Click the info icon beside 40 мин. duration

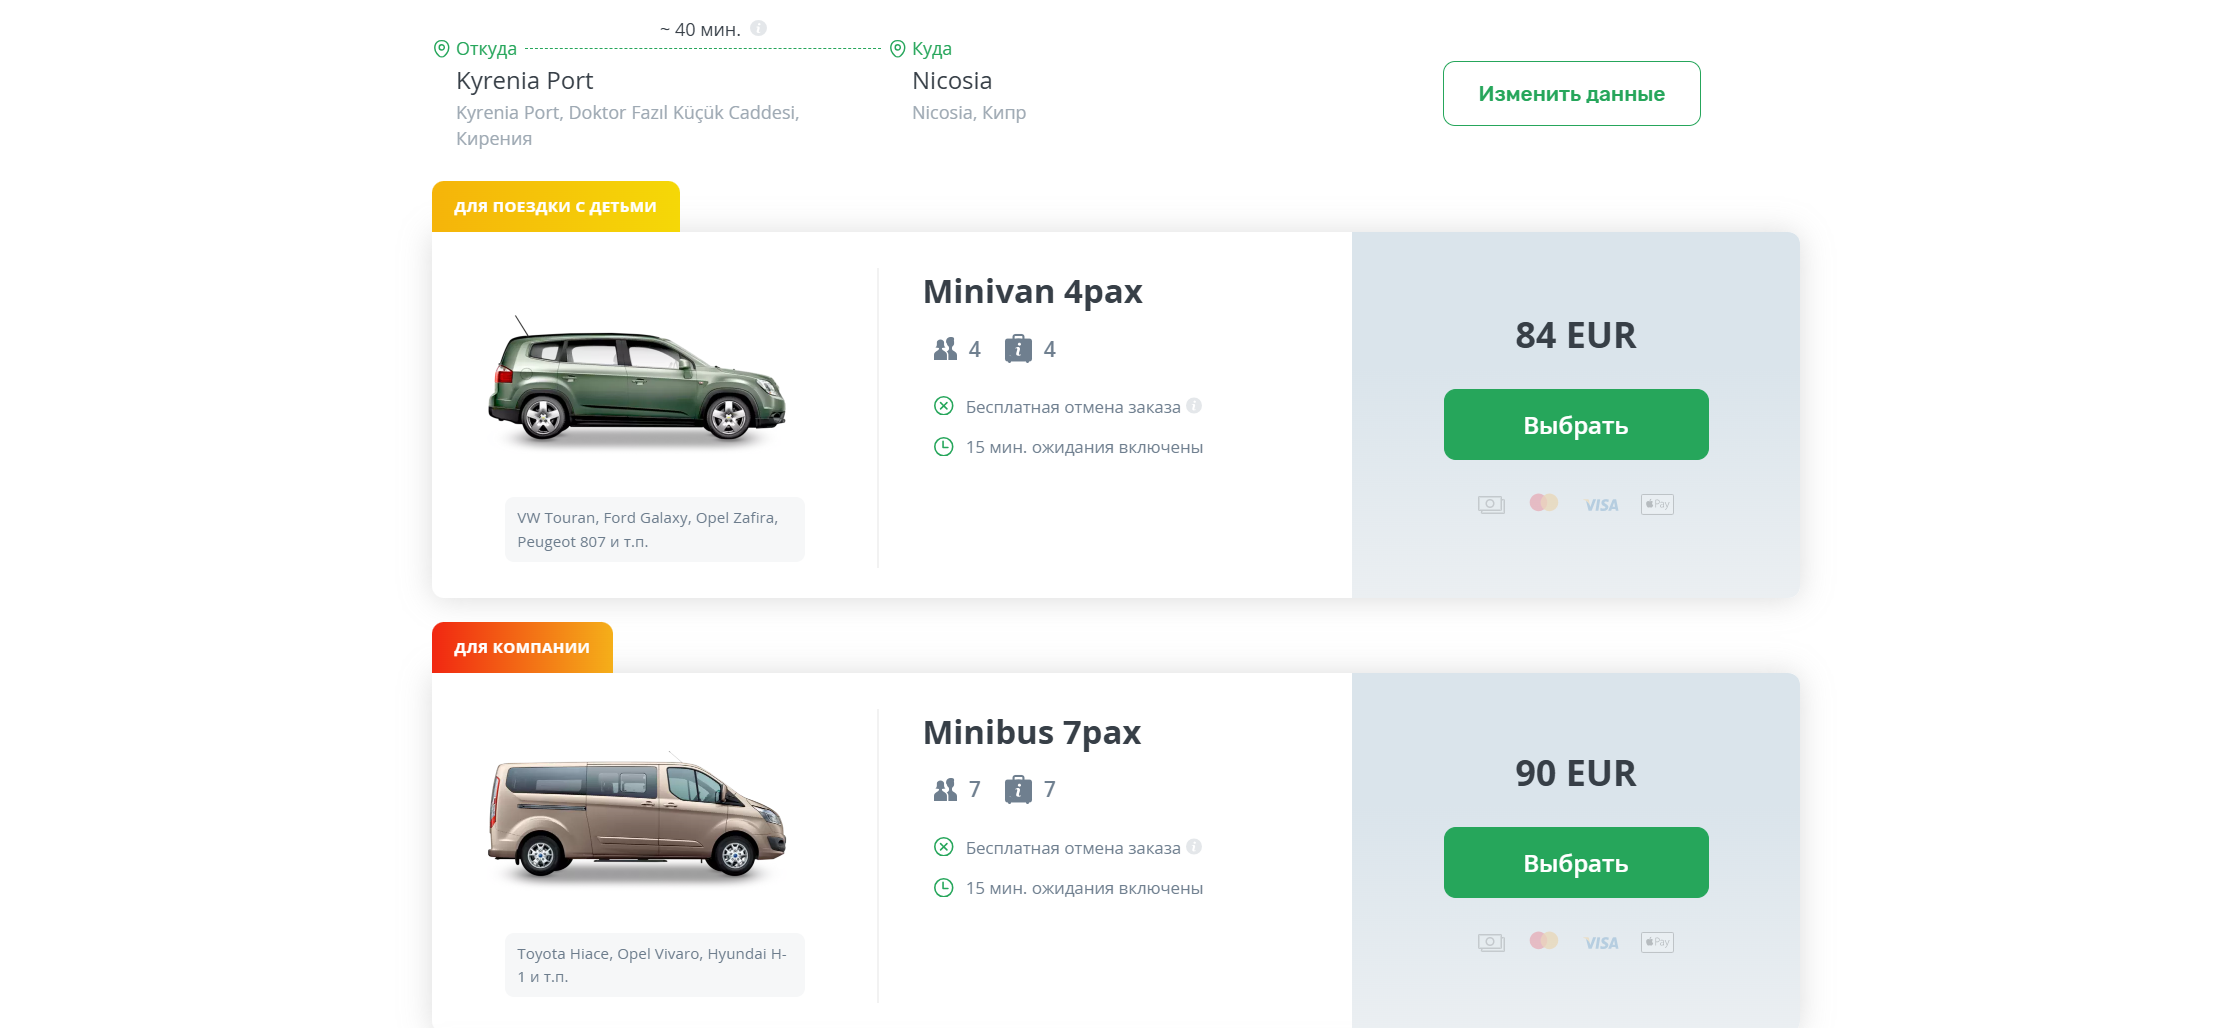759,28
